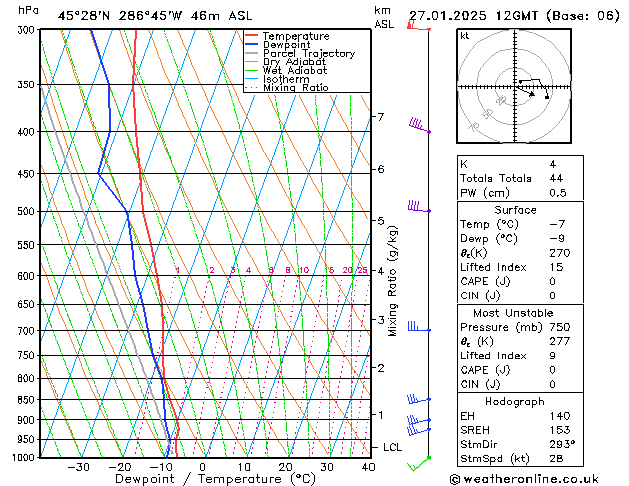Click the orange Dry Adiabat legend line
Image resolution: width=629 pixels, height=486 pixels.
tap(252, 61)
